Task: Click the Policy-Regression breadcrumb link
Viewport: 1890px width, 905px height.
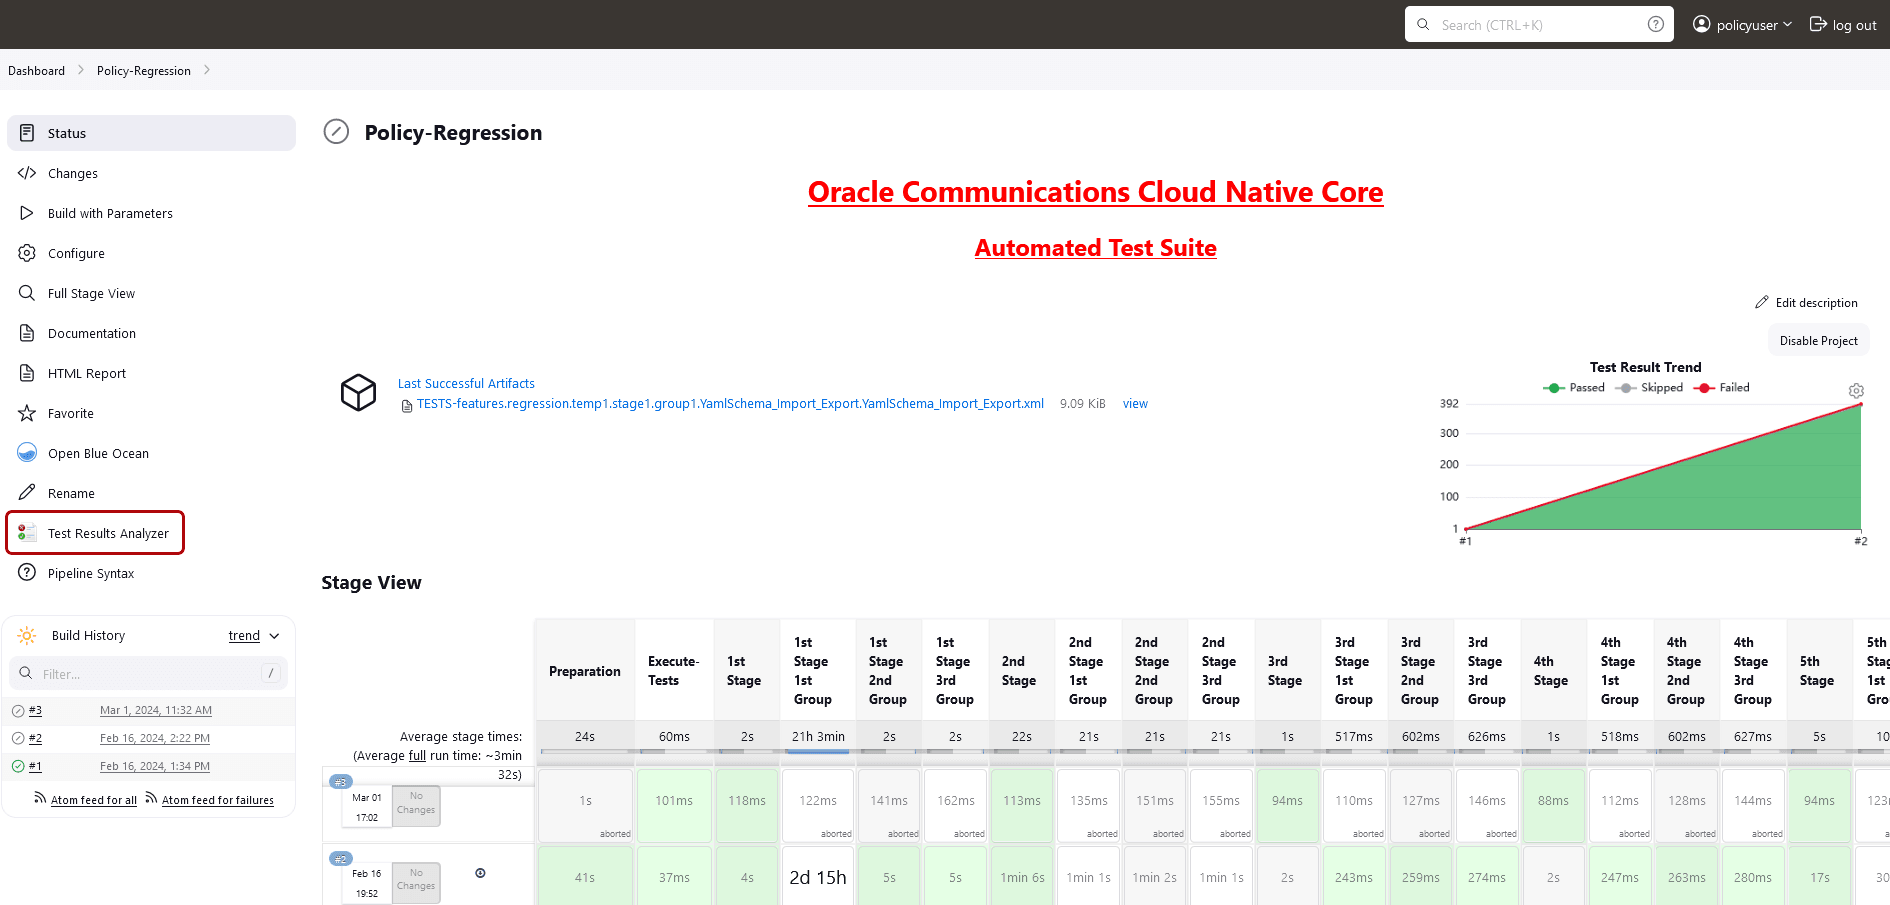Action: click(144, 71)
